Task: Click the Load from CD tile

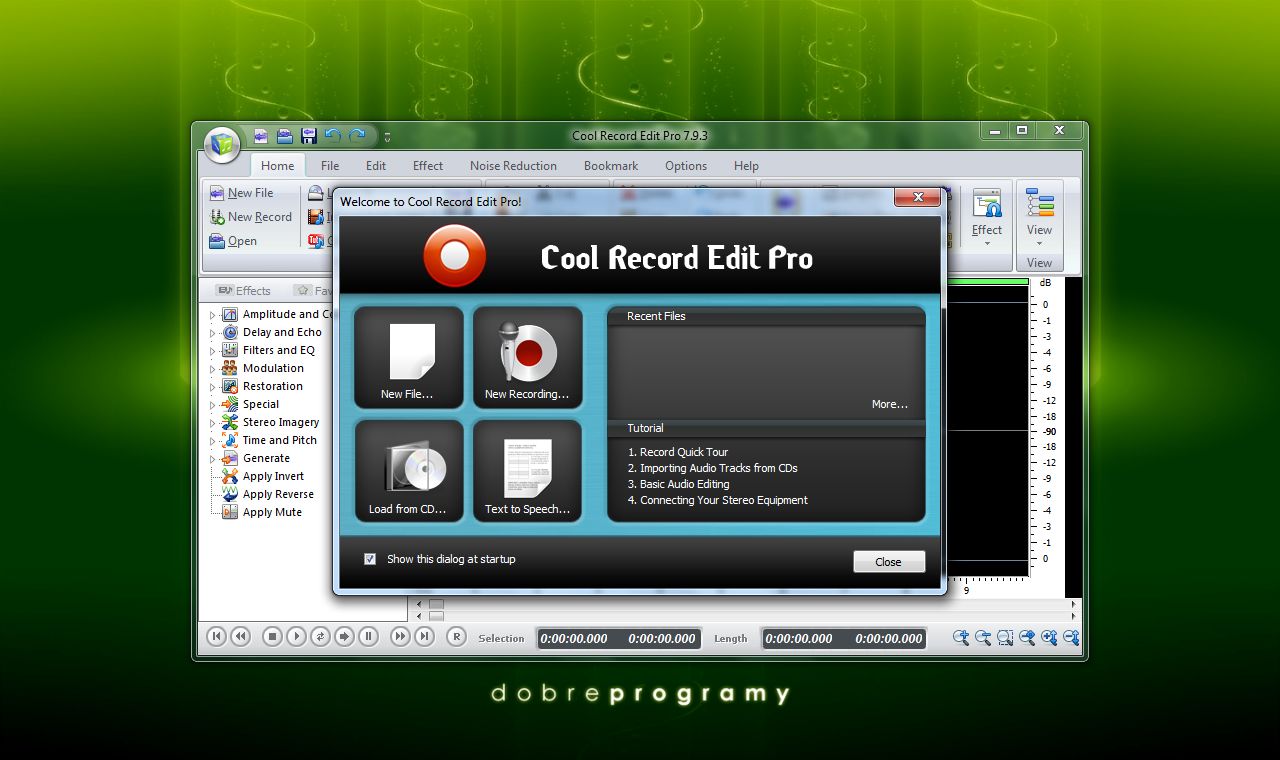Action: (409, 471)
